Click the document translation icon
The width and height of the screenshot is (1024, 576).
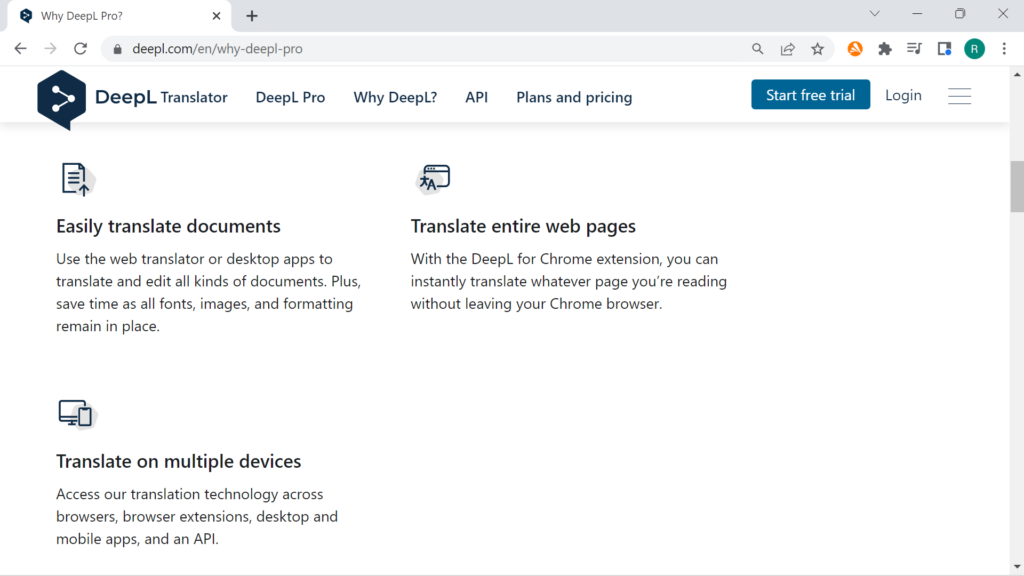coord(77,180)
